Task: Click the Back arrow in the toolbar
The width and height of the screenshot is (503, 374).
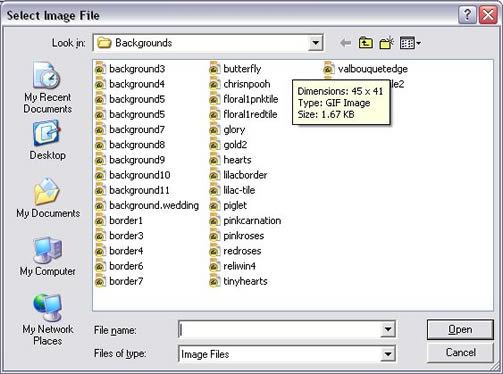Action: point(345,43)
